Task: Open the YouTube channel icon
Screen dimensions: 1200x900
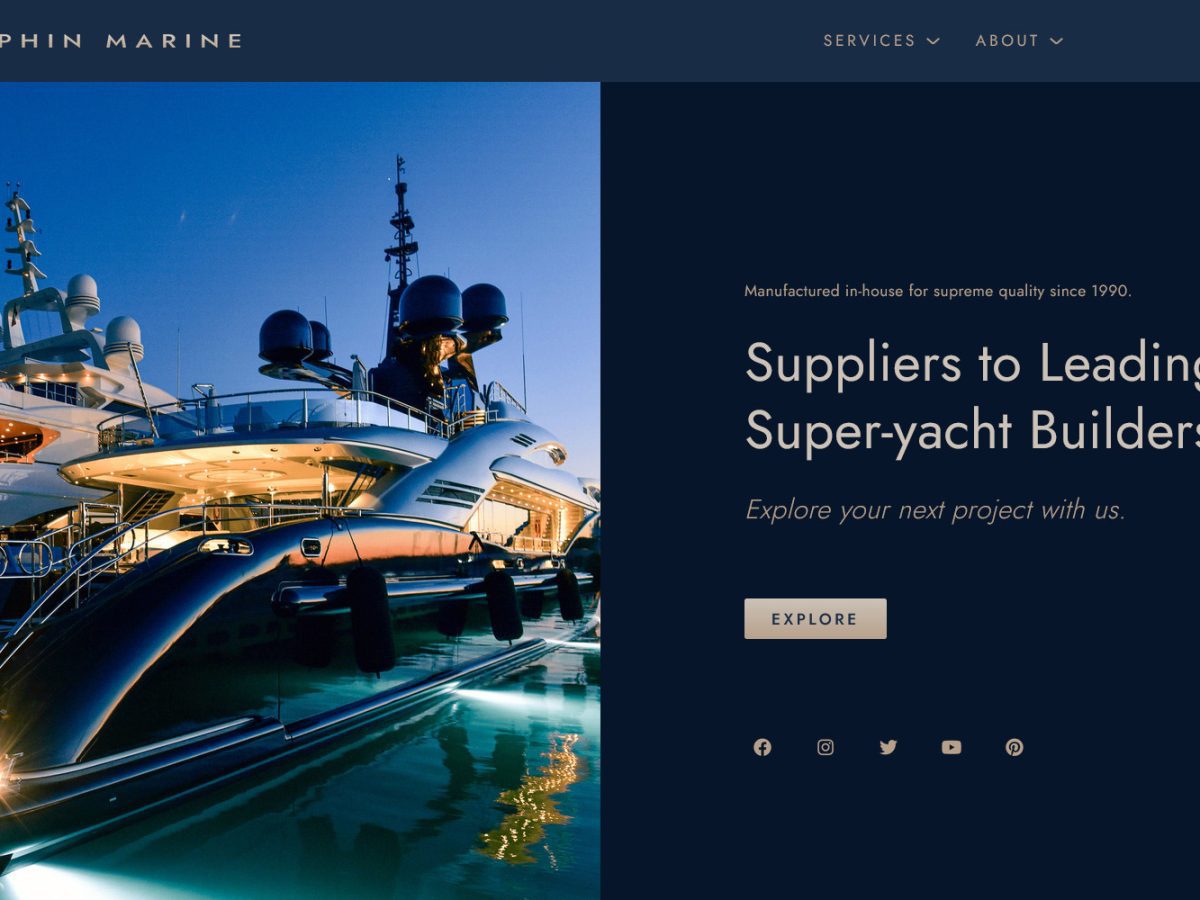Action: (951, 747)
